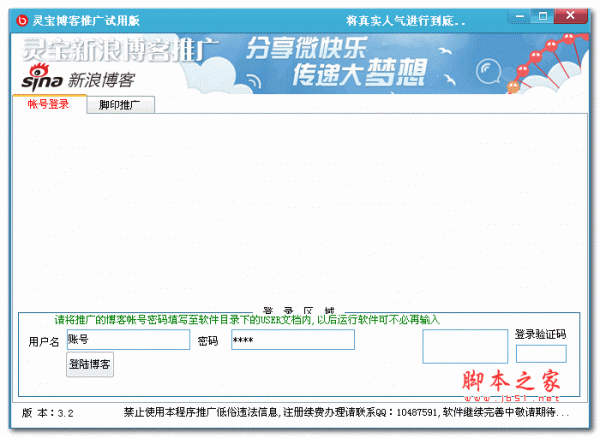Click the 用户名 account input field

(128, 339)
